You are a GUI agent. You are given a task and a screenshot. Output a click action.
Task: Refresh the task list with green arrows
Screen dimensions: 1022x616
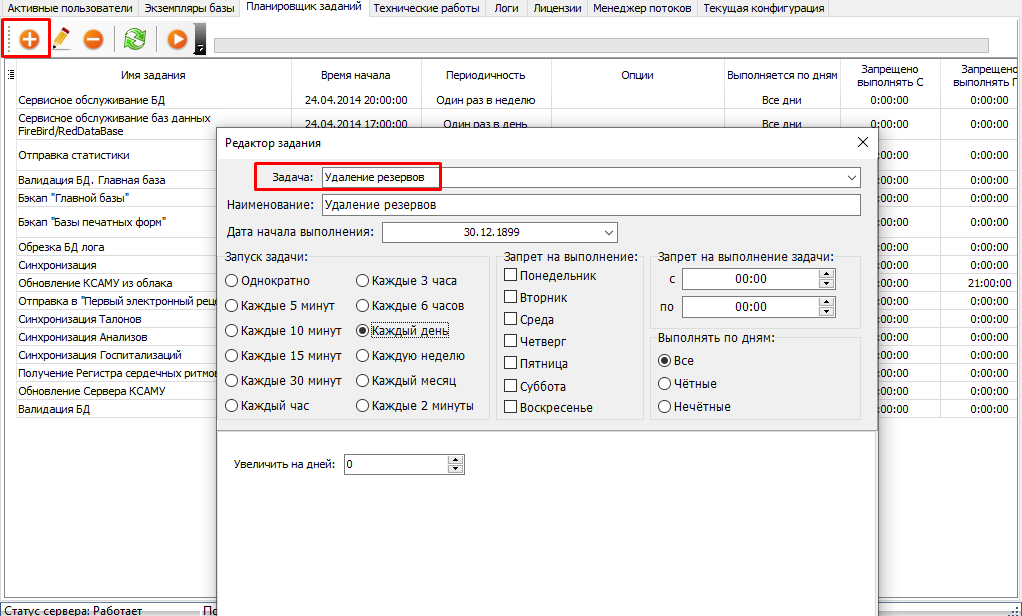[135, 39]
